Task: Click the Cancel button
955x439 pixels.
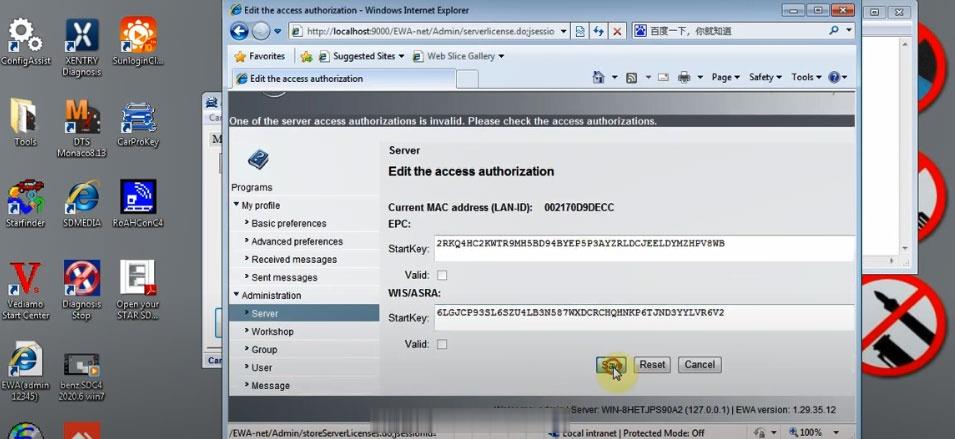Action: tap(699, 365)
